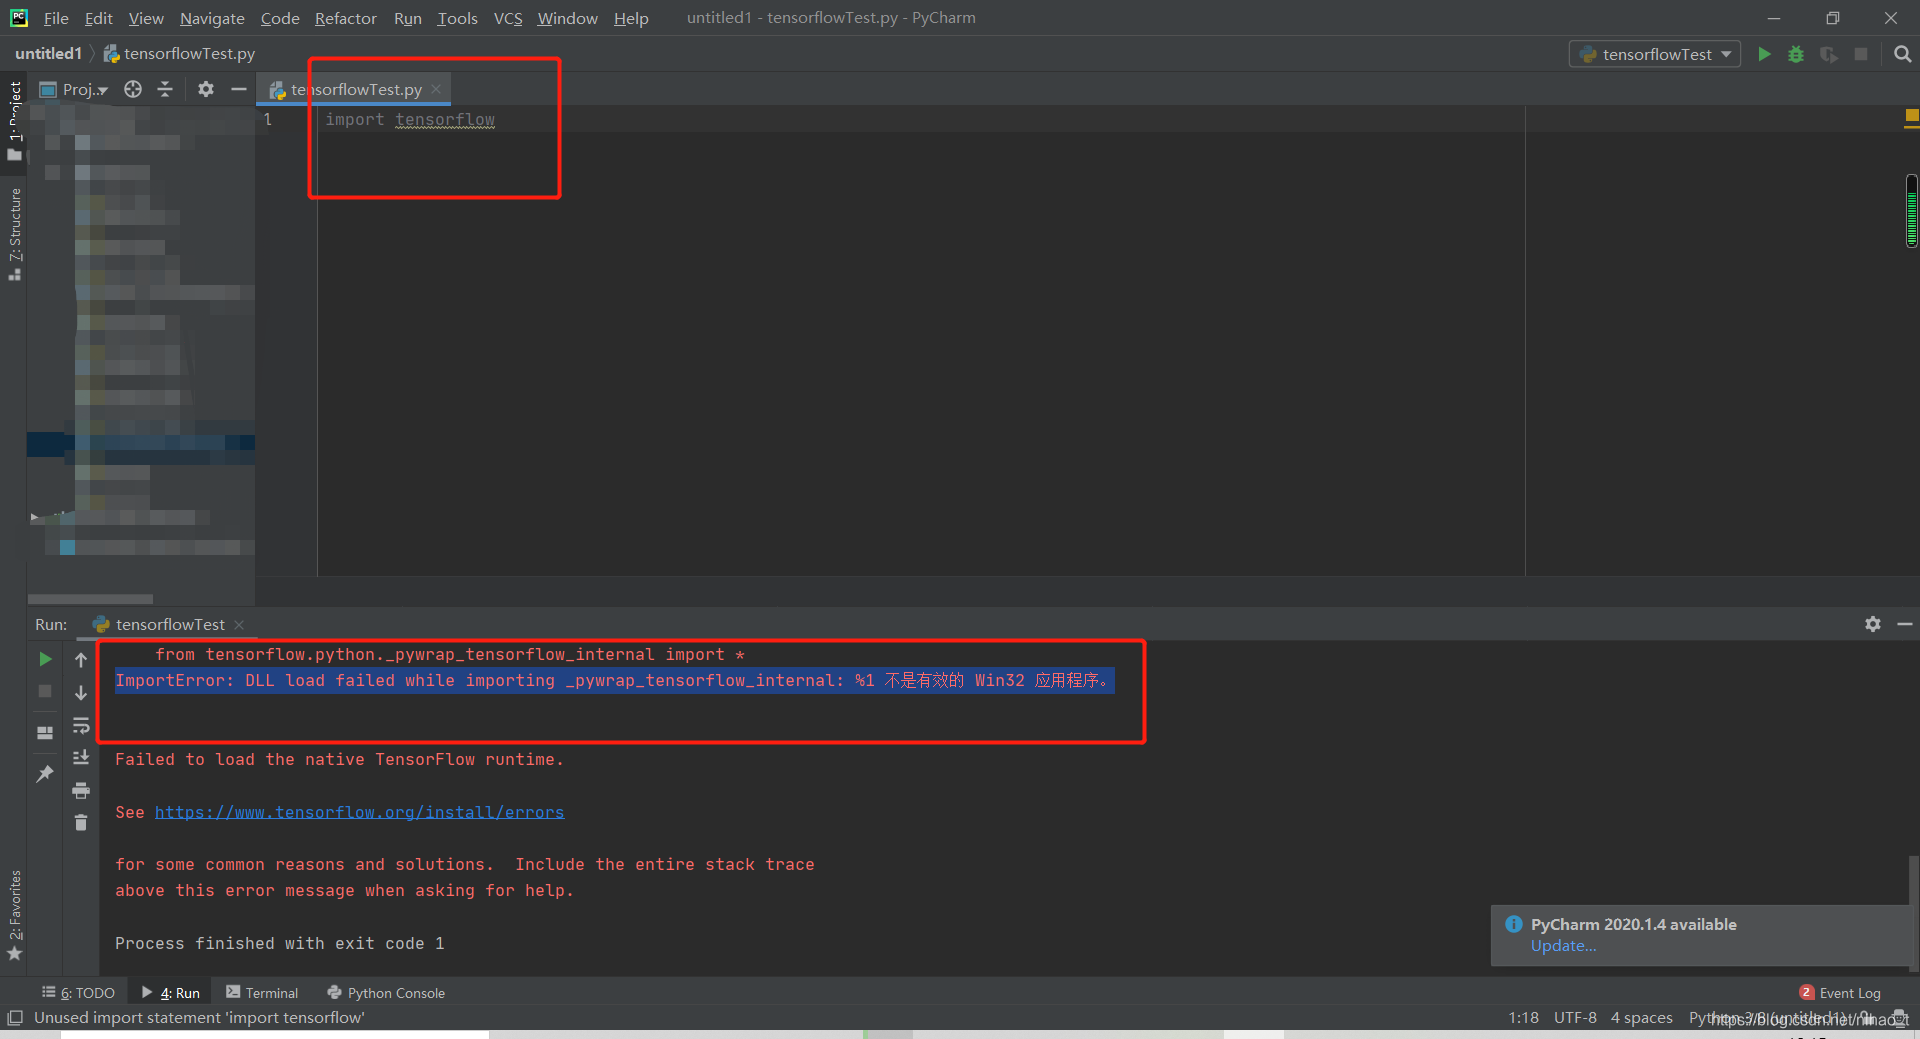Stop the process in the Run panel

45,691
